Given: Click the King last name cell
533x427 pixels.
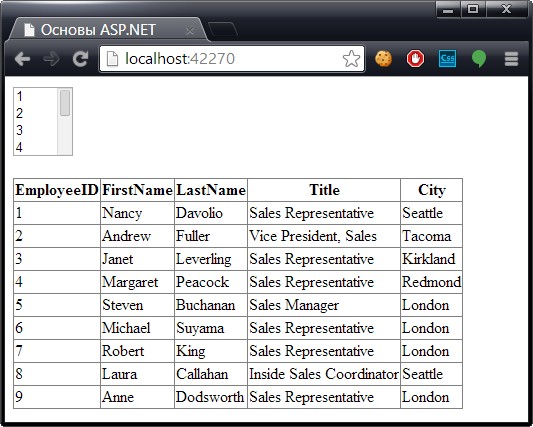Looking at the screenshot, I should click(211, 351).
